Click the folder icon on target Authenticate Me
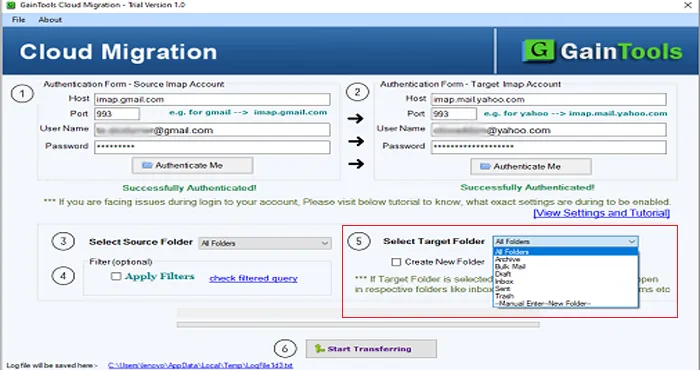 click(485, 166)
